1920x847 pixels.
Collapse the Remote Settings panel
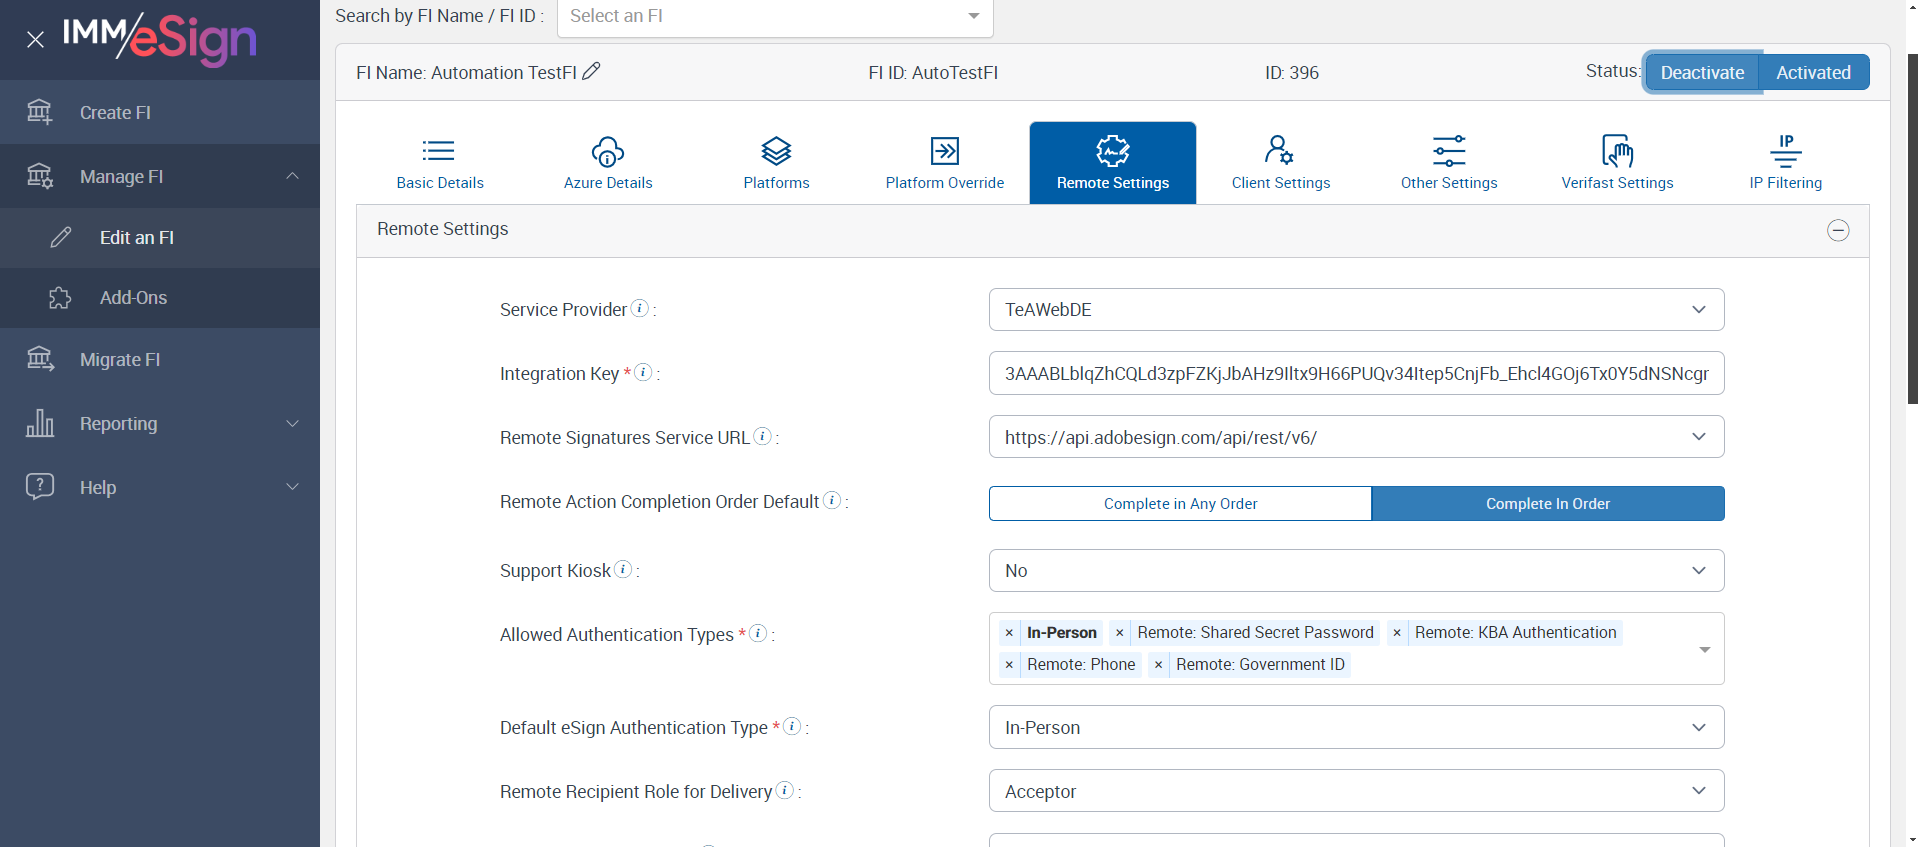(1837, 230)
